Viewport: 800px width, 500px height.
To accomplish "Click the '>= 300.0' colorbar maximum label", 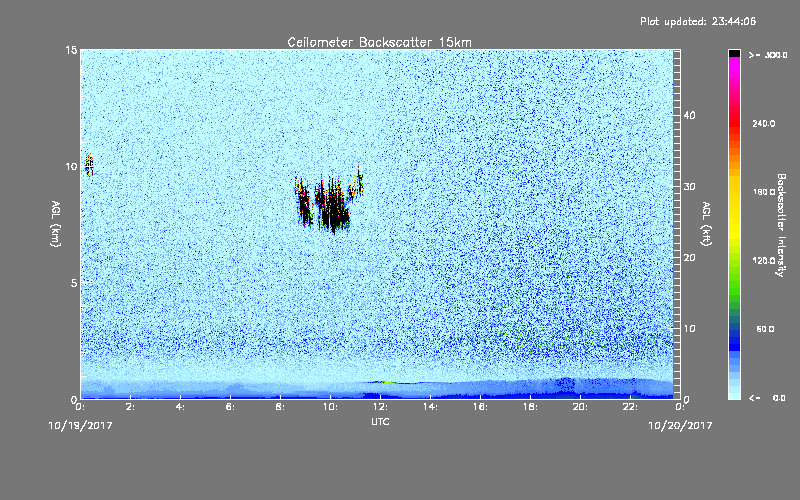I will point(768,55).
